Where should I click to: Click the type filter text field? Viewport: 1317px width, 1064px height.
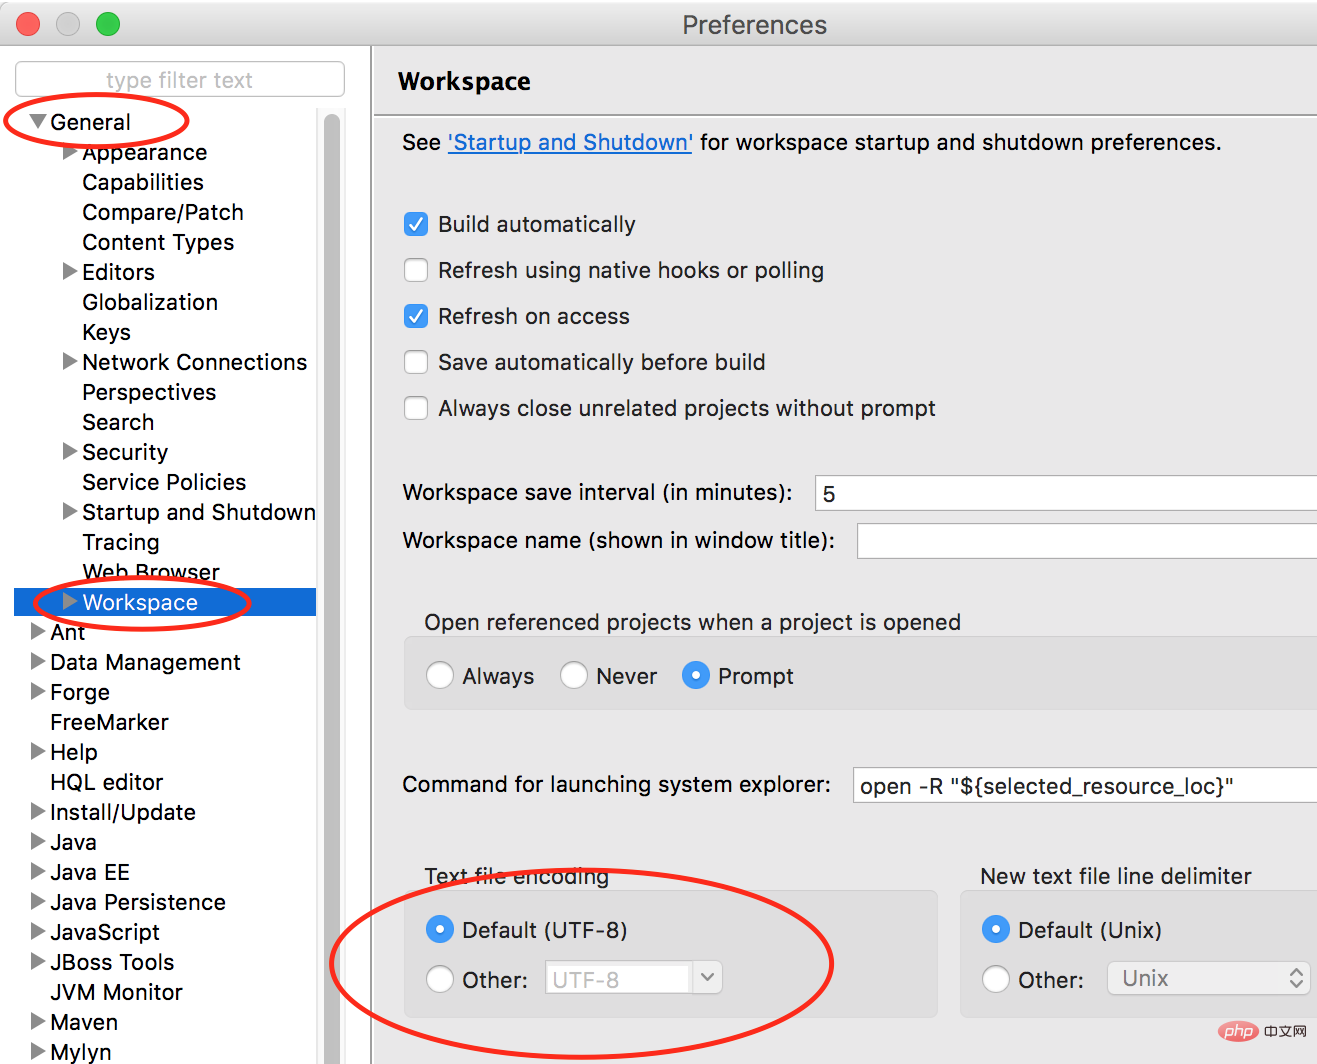click(180, 80)
